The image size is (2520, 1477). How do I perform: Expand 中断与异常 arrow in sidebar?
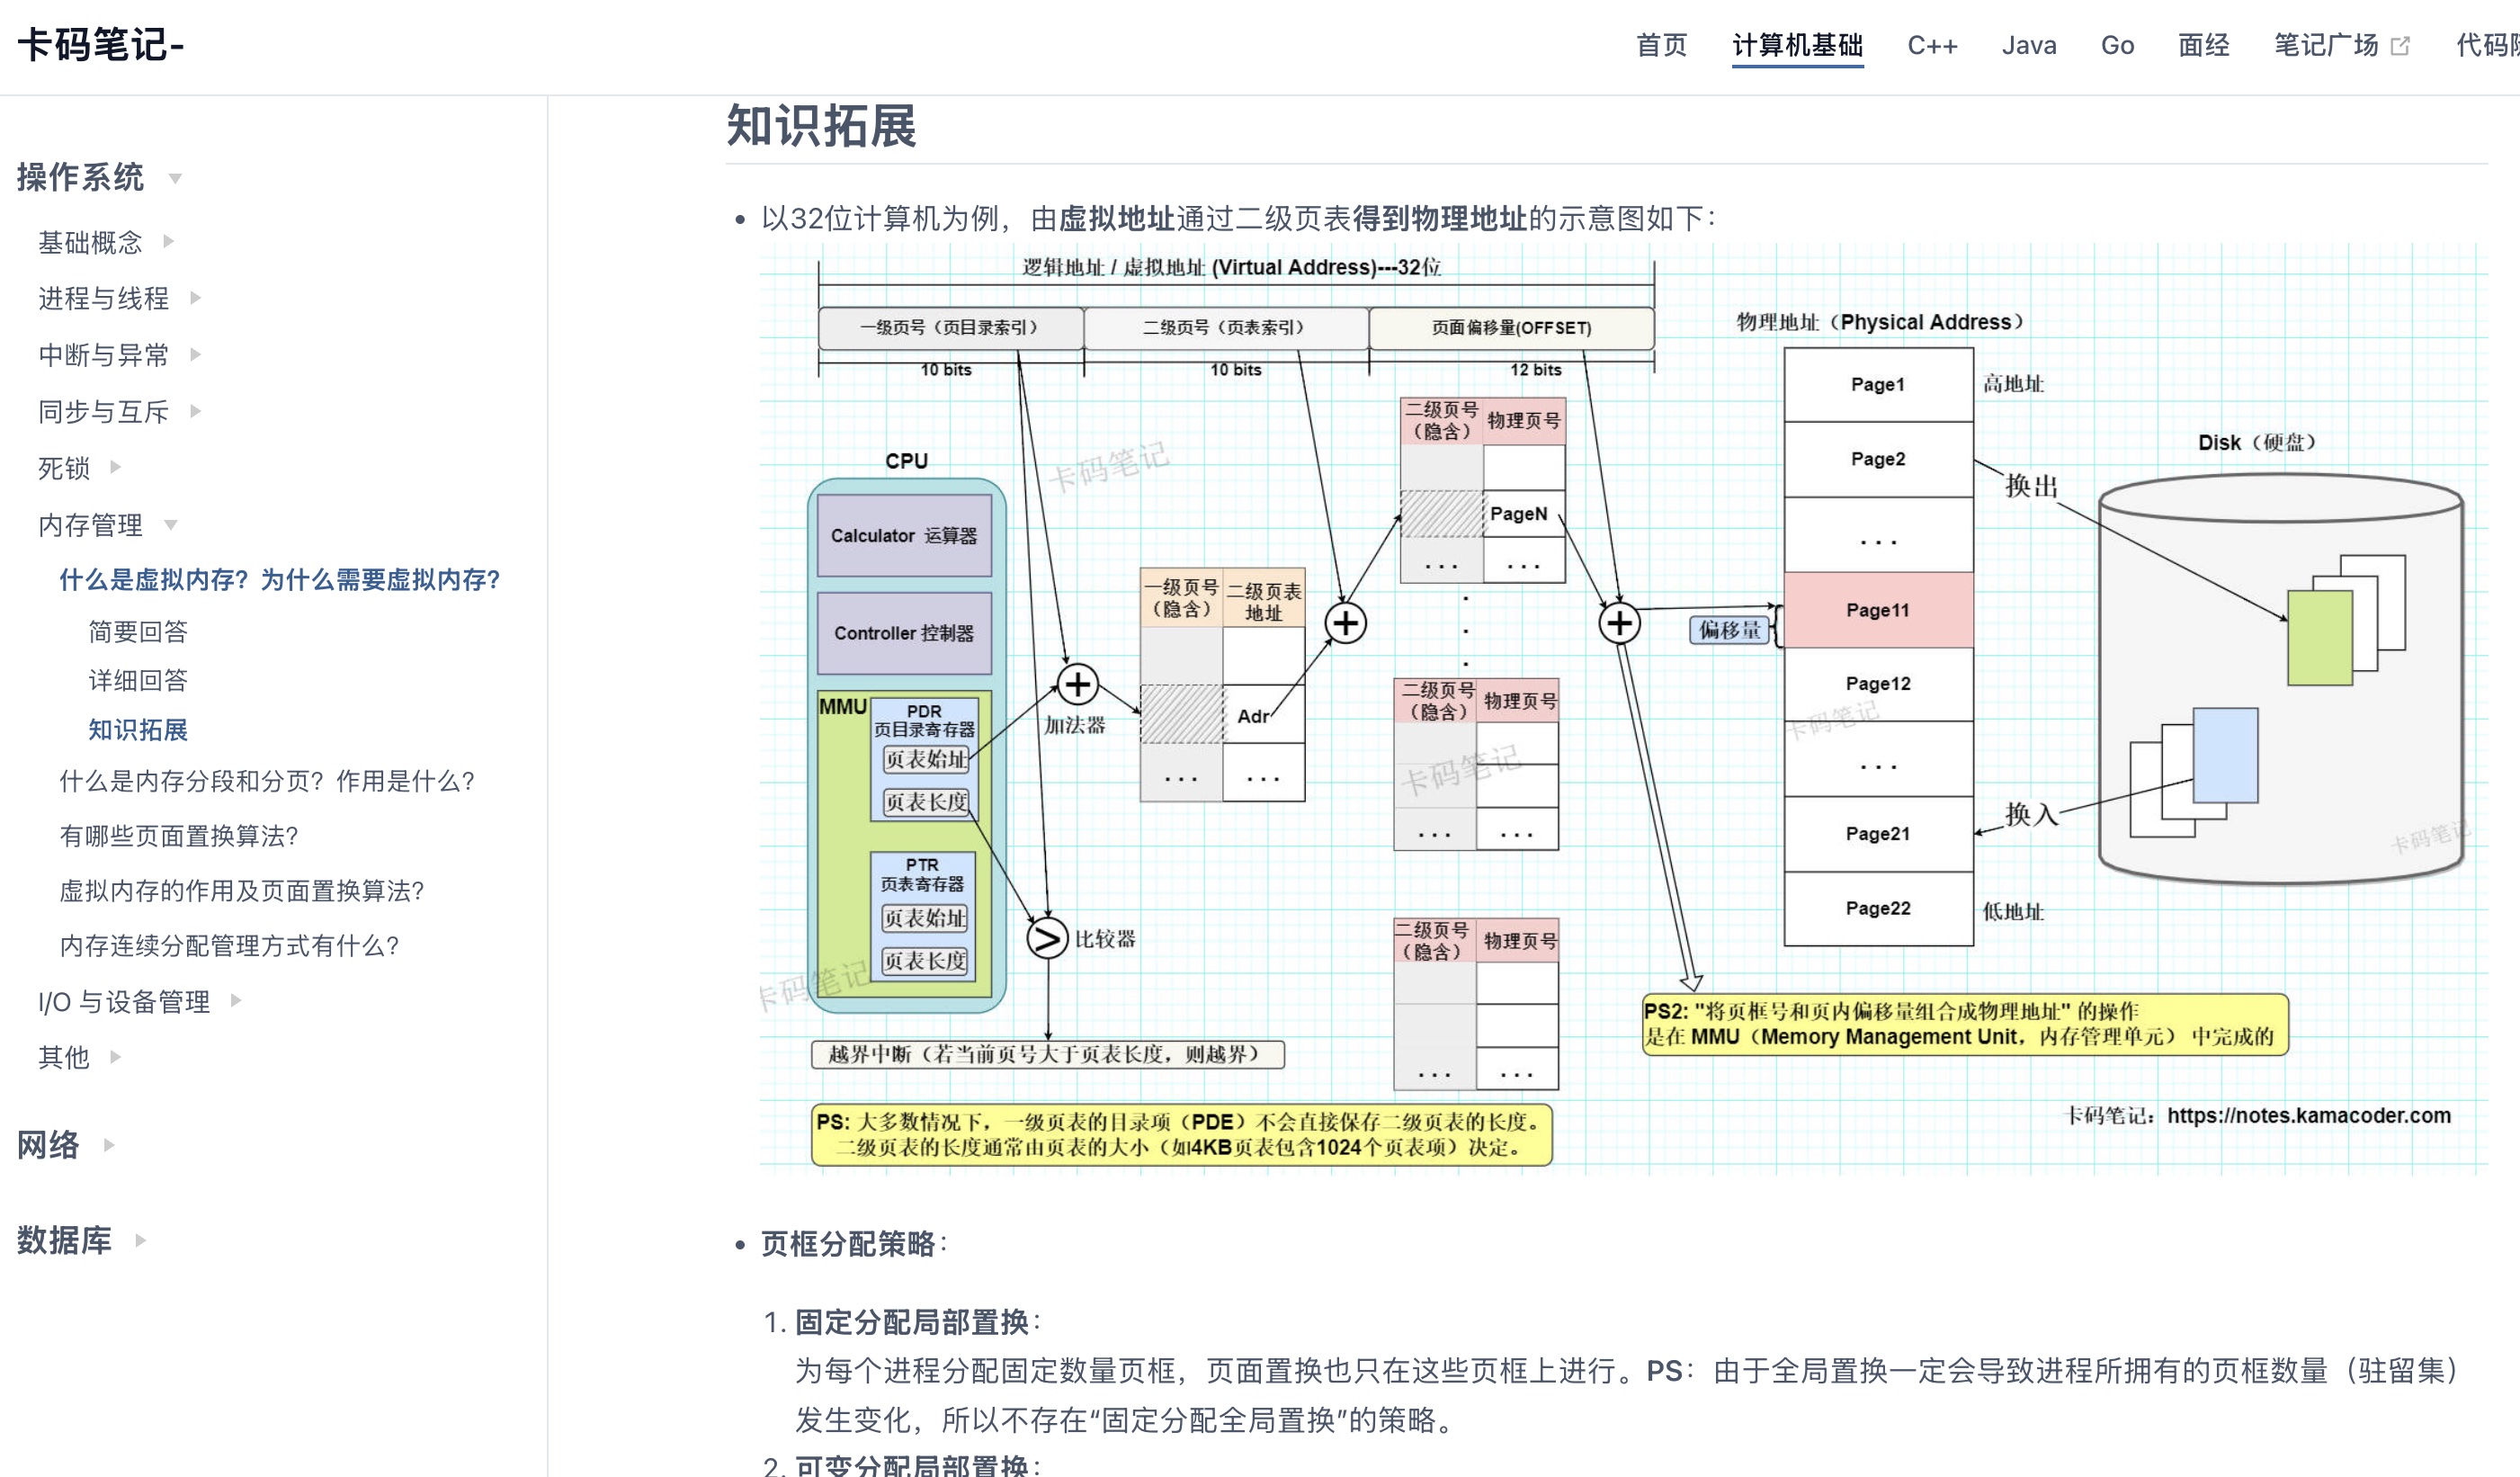(x=195, y=354)
